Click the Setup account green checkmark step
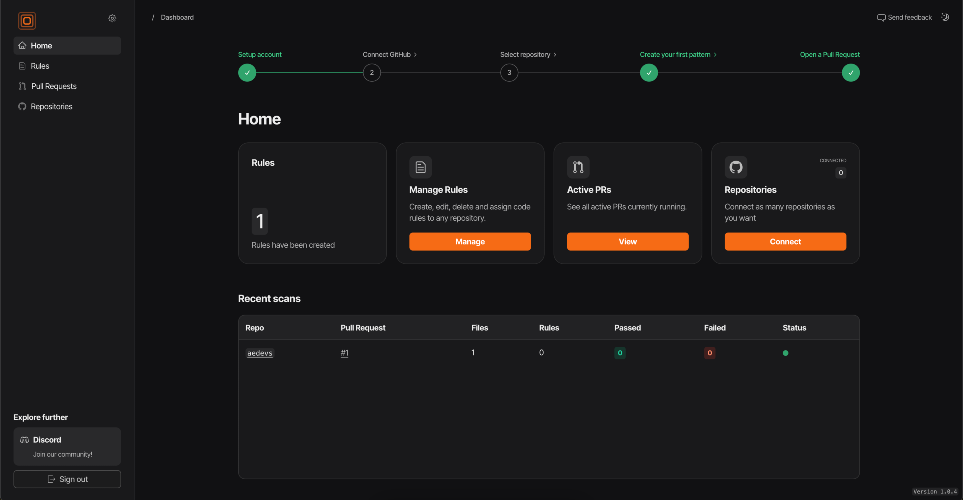 point(247,72)
